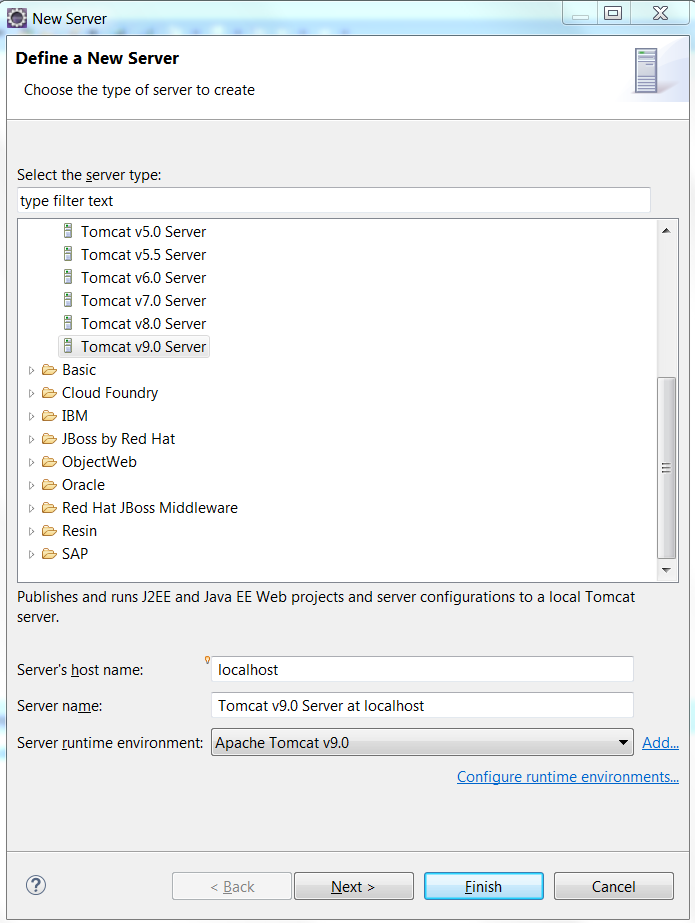Click the Tomcat v9.0 Server icon
The image size is (695, 923).
[68, 346]
